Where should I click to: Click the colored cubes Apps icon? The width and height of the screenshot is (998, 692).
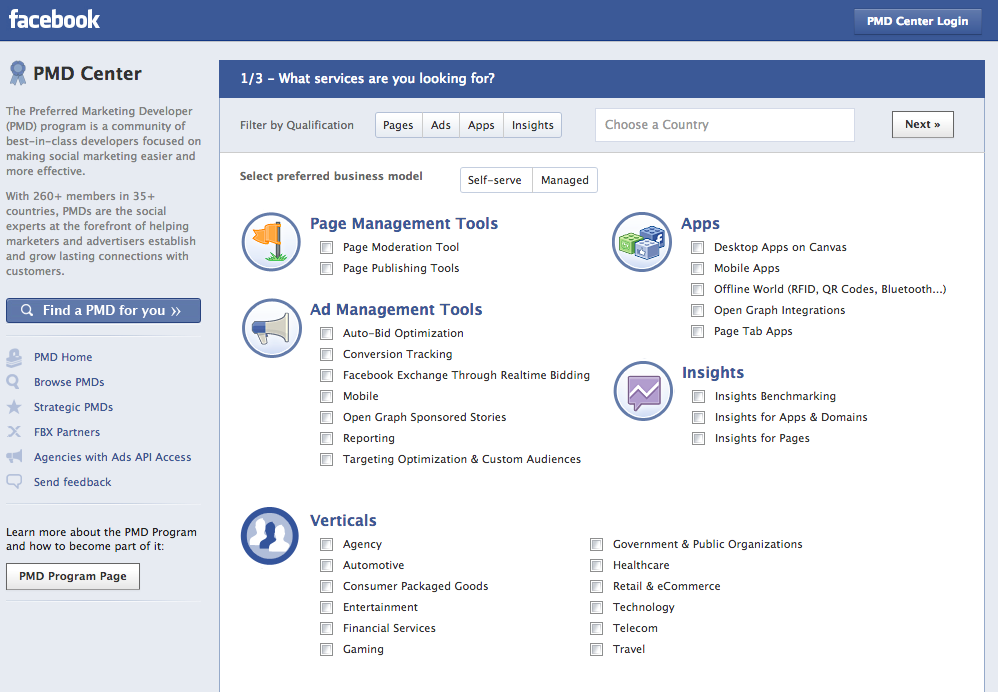coord(641,241)
